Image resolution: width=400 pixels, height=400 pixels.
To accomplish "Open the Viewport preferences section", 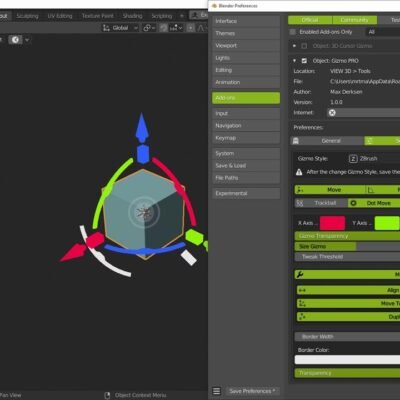I will tap(246, 46).
